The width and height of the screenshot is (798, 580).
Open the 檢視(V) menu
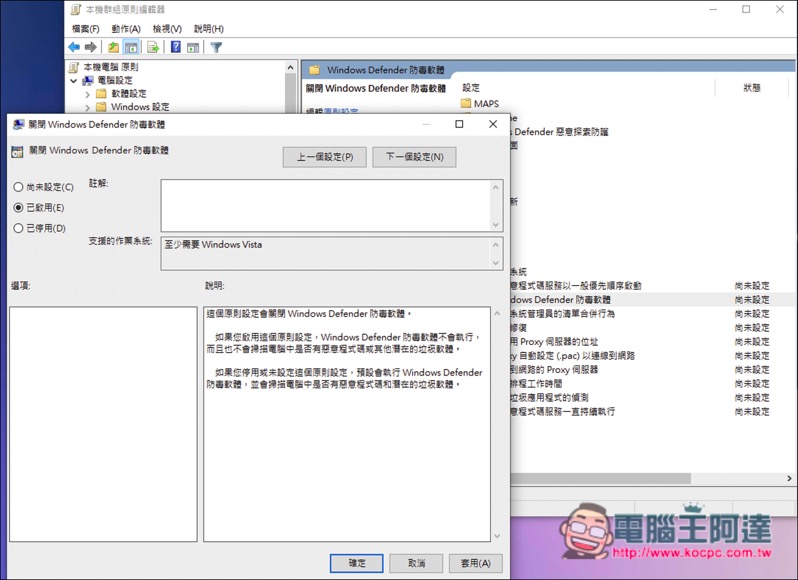point(167,29)
